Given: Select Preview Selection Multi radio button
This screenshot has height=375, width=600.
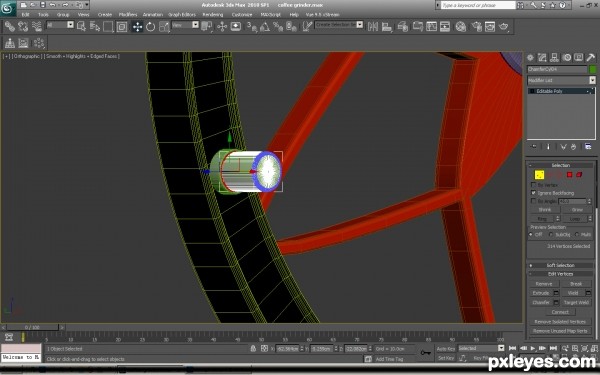Looking at the screenshot, I should click(577, 234).
